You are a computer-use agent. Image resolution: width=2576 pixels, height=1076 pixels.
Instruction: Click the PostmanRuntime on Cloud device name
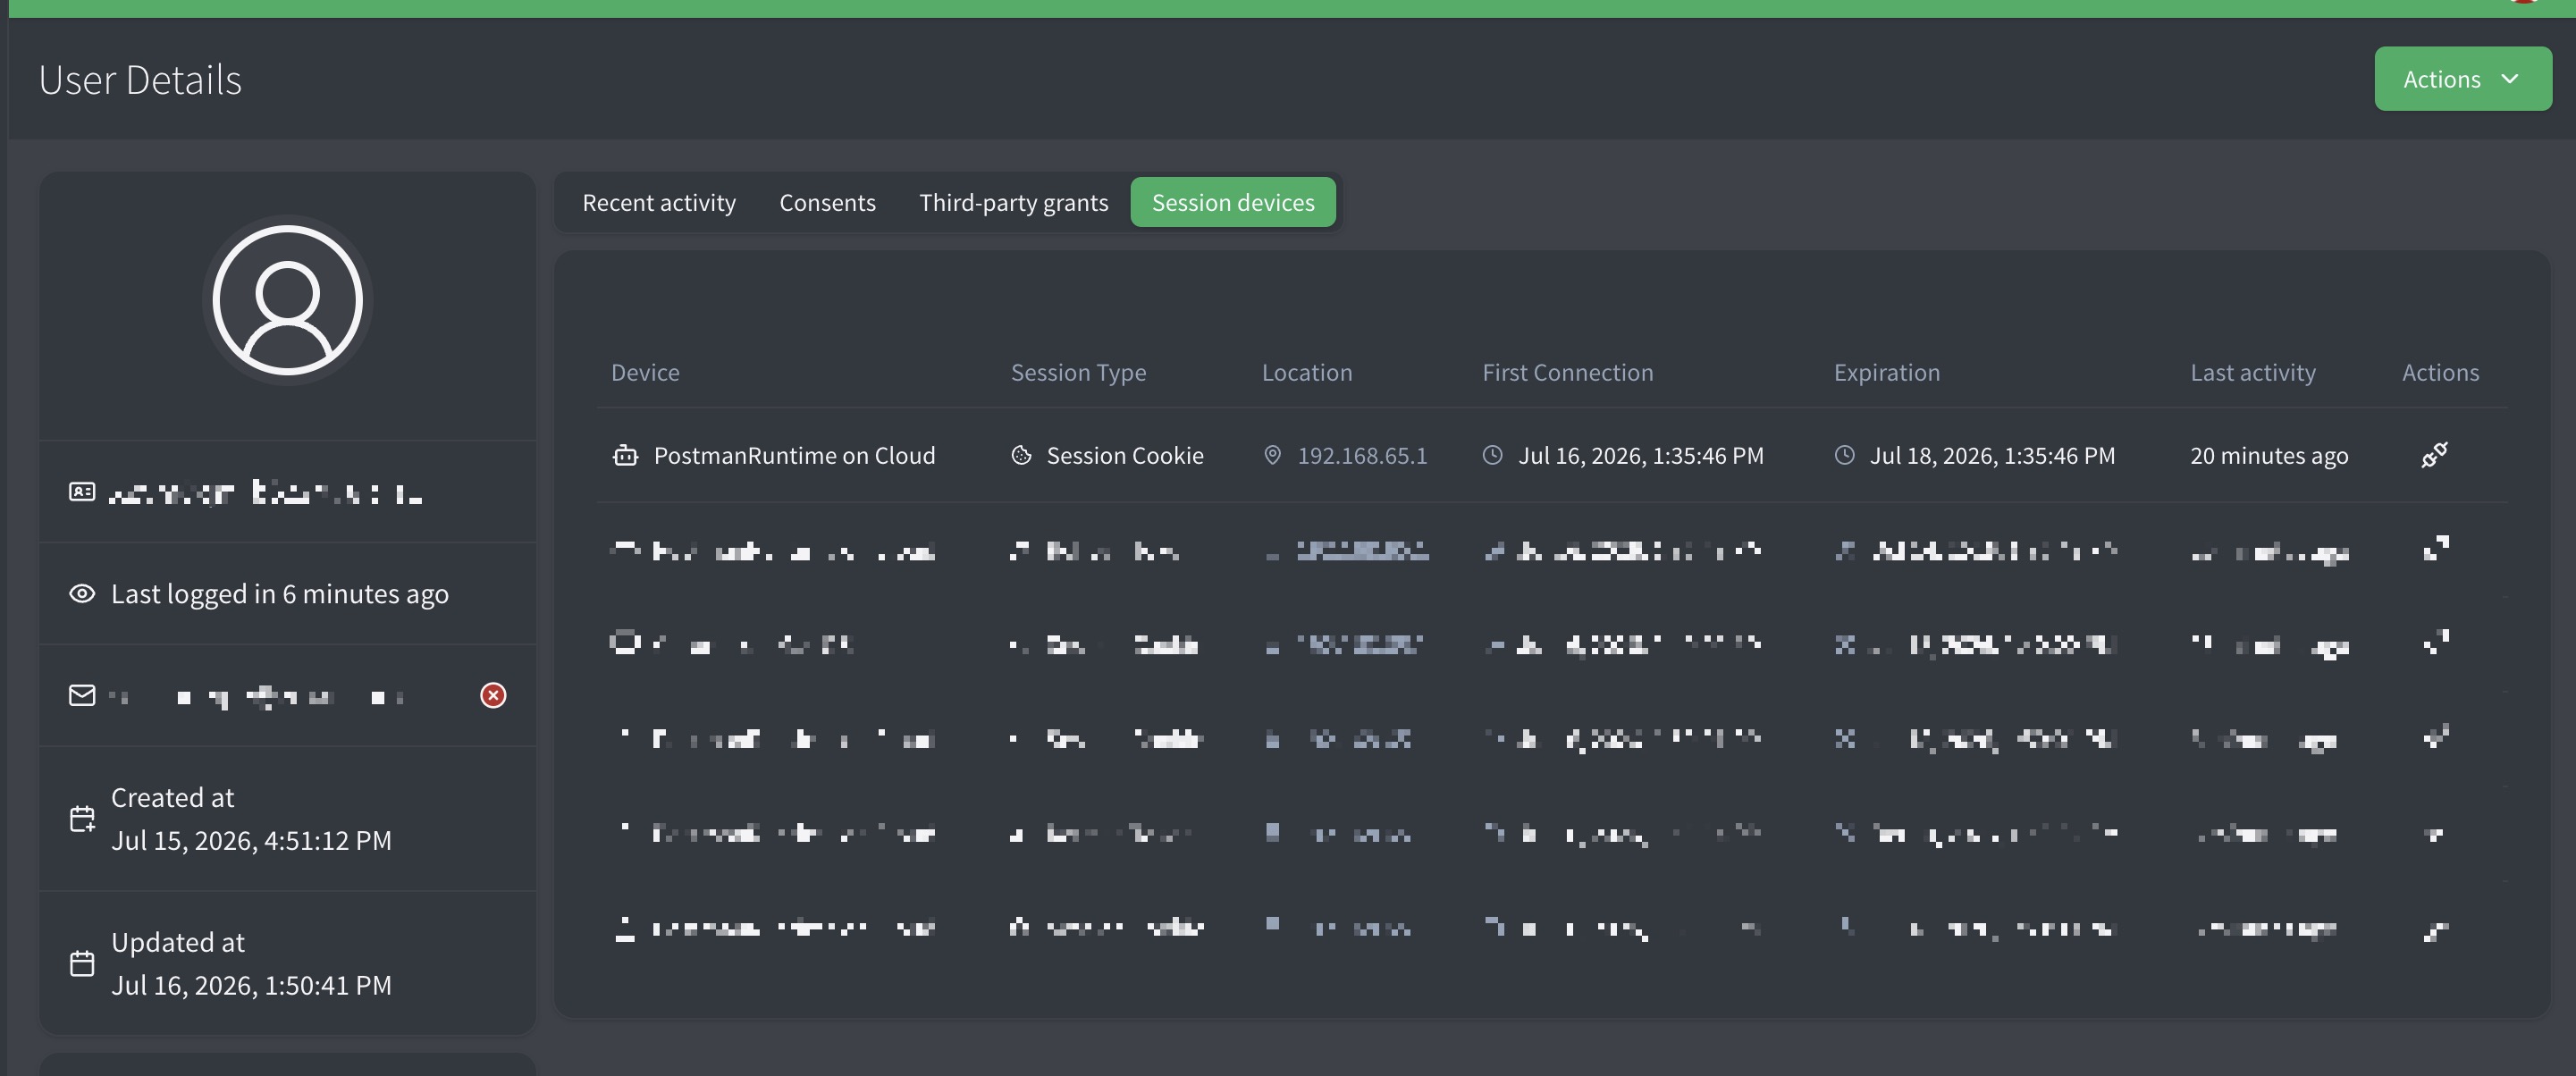[x=794, y=456]
